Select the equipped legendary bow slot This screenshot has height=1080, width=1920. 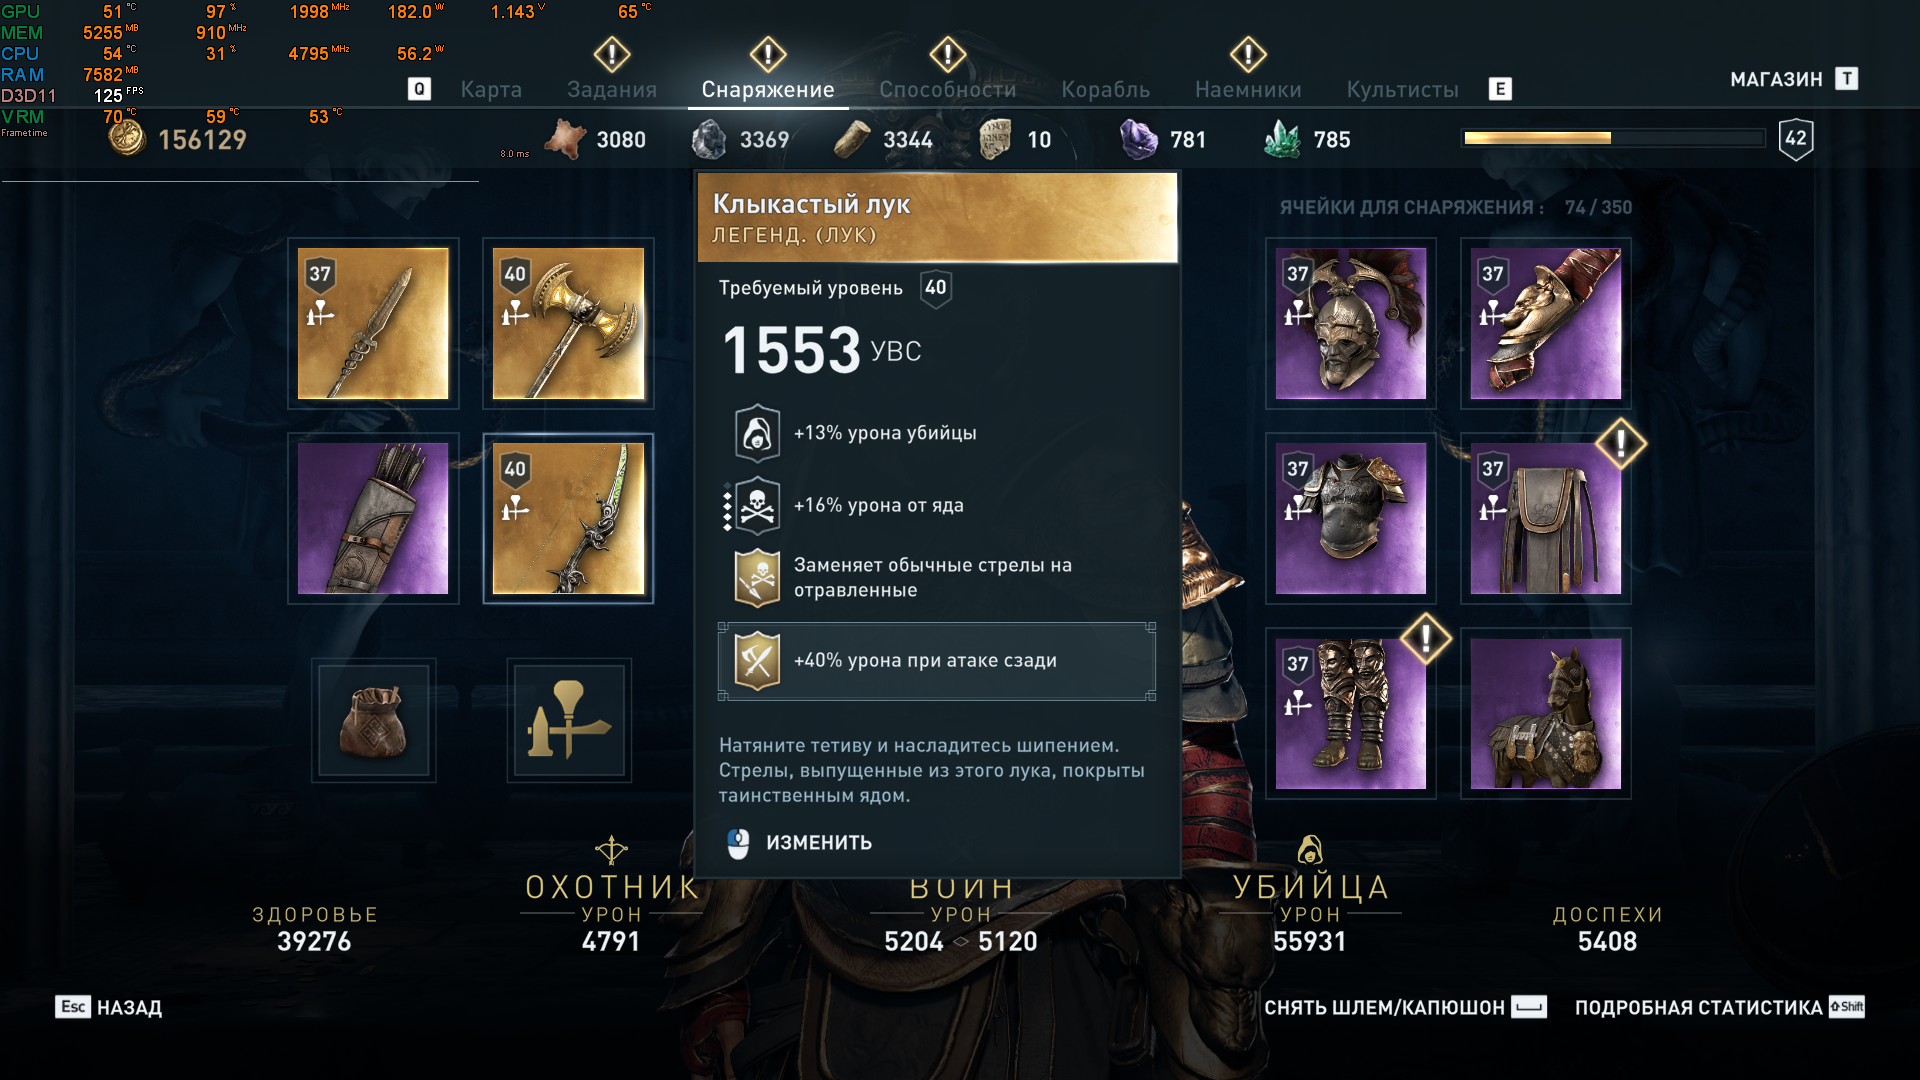[568, 518]
